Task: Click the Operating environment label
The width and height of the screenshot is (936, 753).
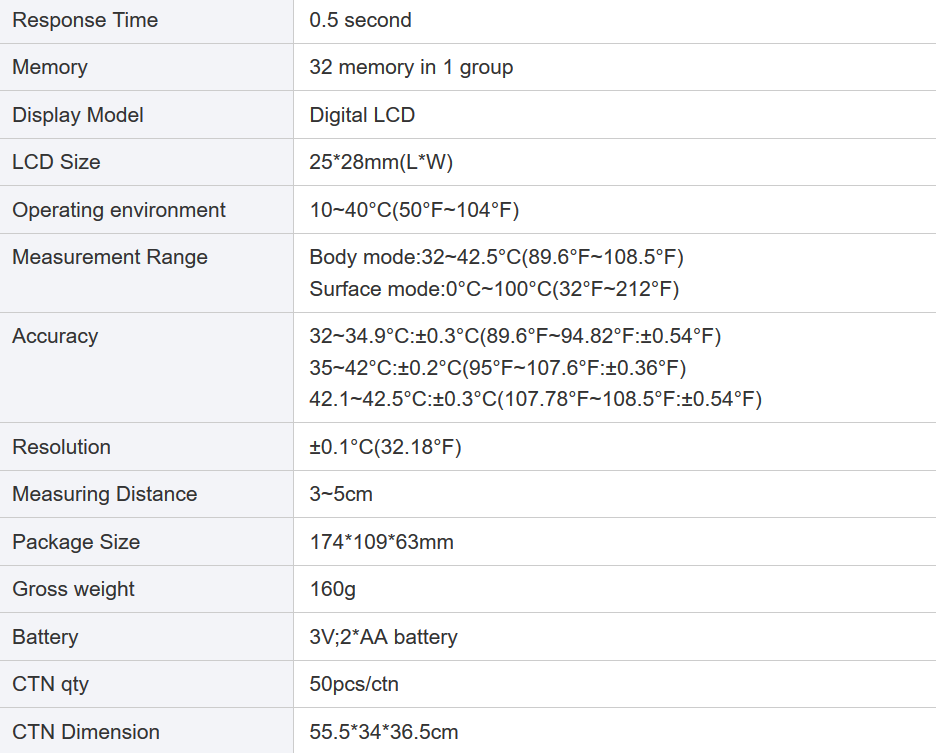Action: pos(119,210)
